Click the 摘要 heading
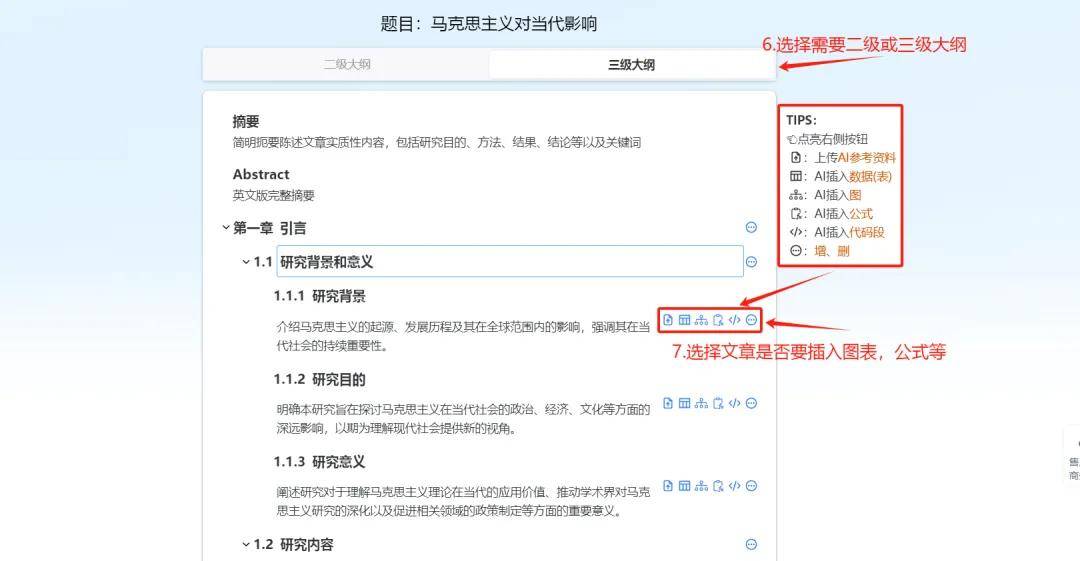The image size is (1080, 561). 246,122
